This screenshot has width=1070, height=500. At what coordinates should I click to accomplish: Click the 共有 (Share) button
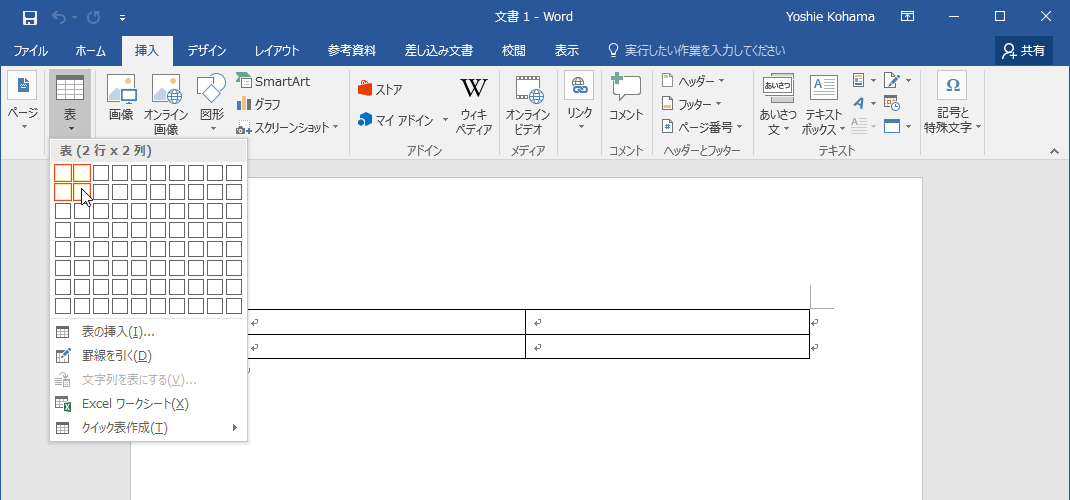tap(1024, 50)
